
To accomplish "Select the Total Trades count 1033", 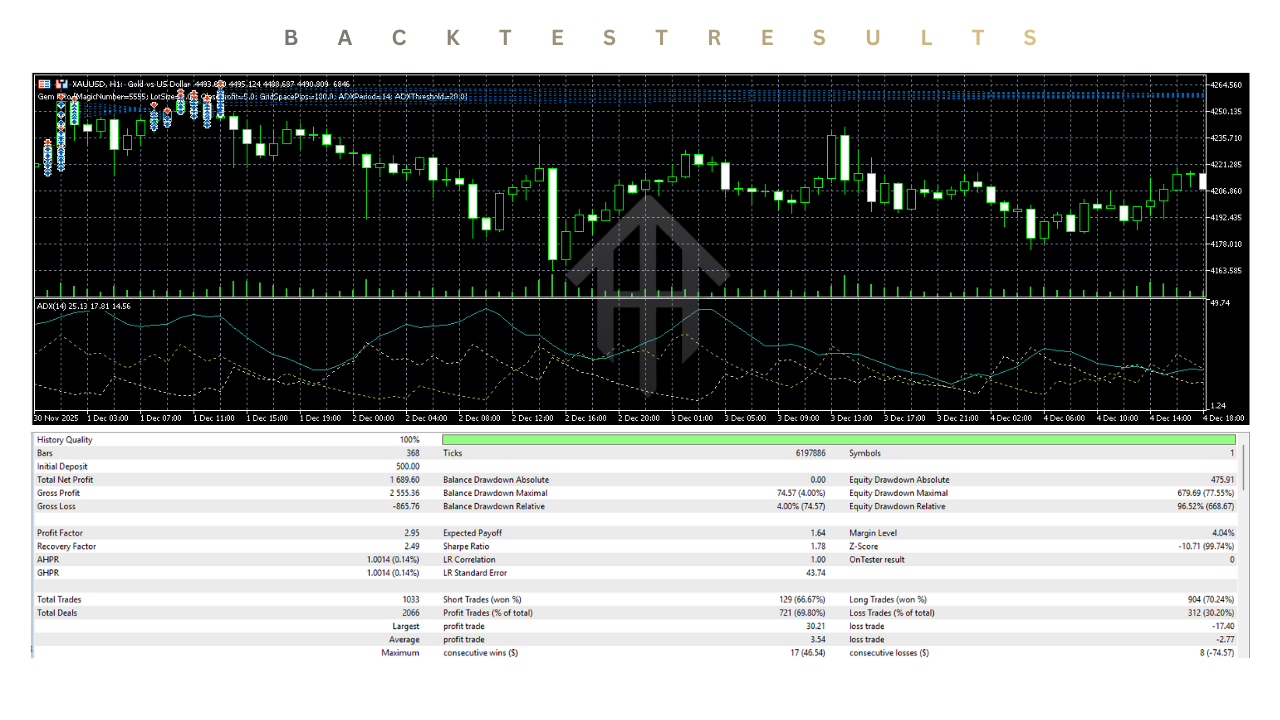I will tap(408, 599).
